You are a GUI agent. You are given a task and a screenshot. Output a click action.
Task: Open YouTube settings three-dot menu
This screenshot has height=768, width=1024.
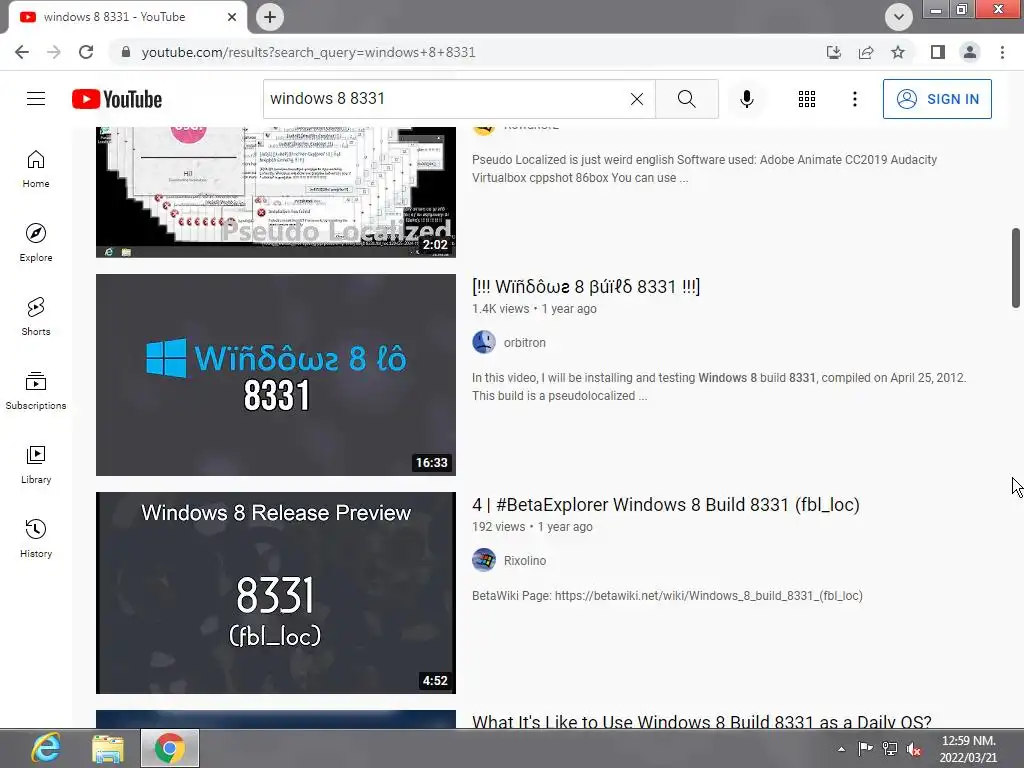coord(854,99)
